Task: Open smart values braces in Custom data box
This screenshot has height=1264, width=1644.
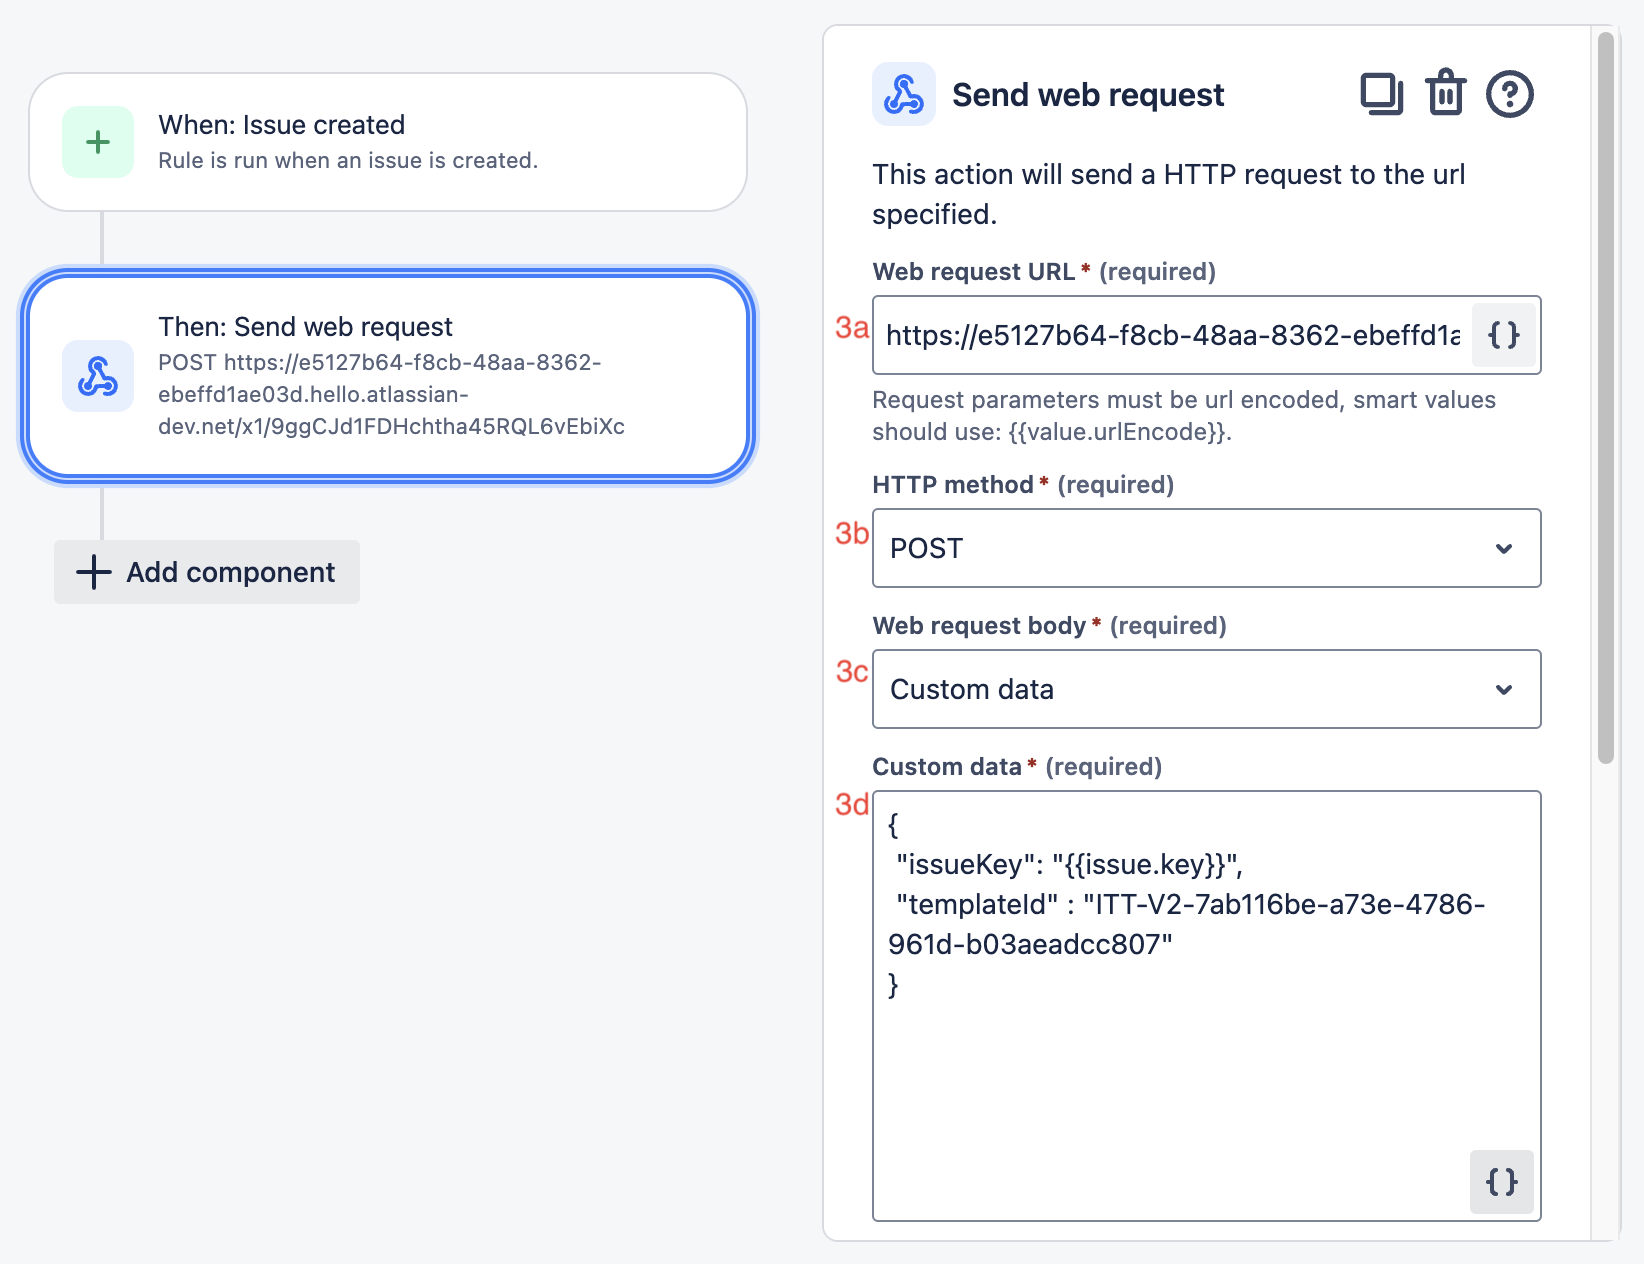Action: point(1501,1181)
